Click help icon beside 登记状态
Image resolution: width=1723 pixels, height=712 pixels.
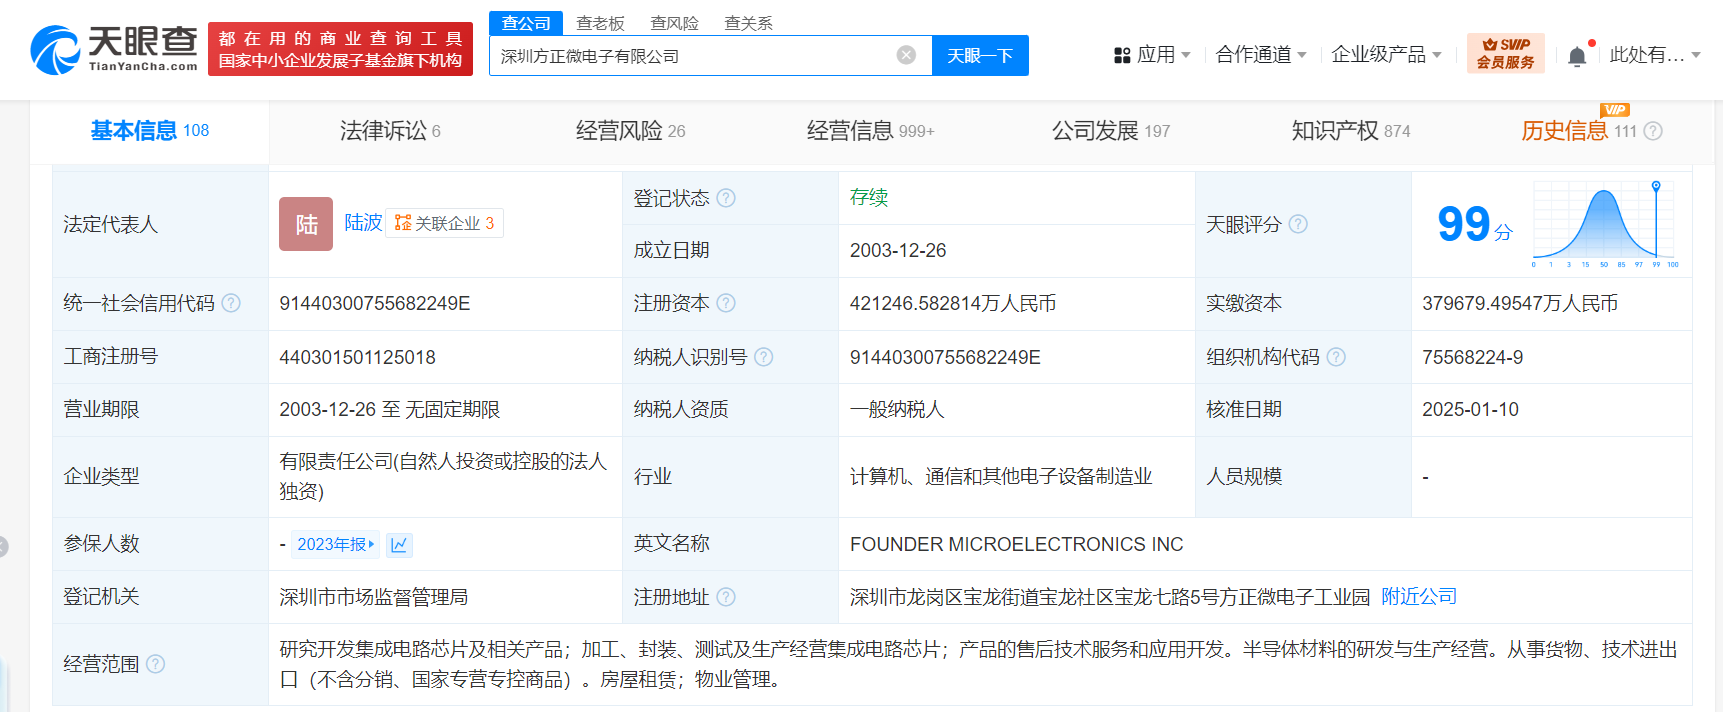pyautogui.click(x=726, y=198)
